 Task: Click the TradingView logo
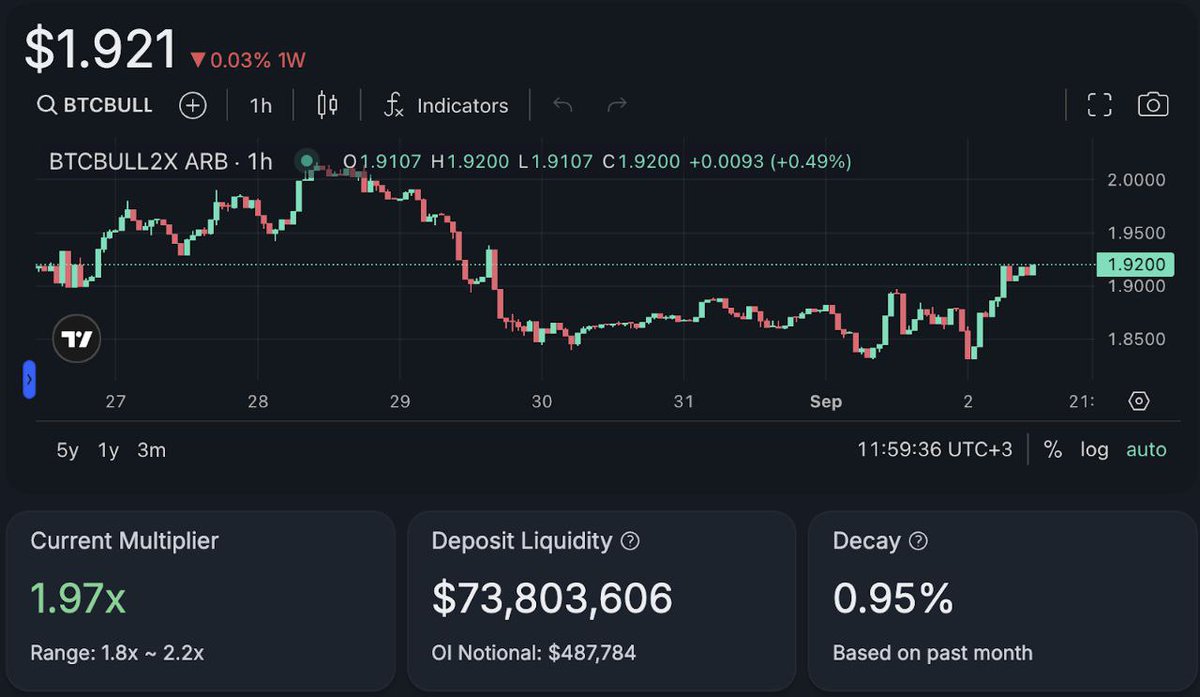pyautogui.click(x=77, y=340)
